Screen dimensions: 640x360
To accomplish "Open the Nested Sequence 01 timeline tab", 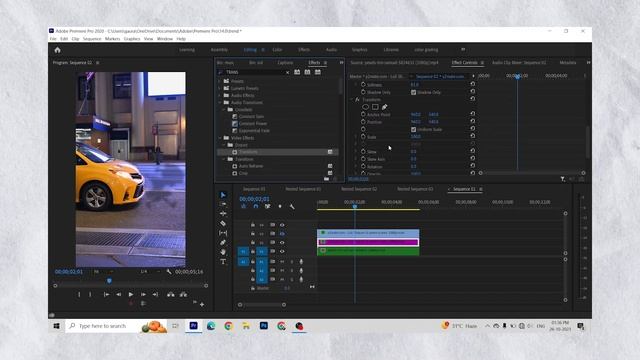I will (303, 189).
